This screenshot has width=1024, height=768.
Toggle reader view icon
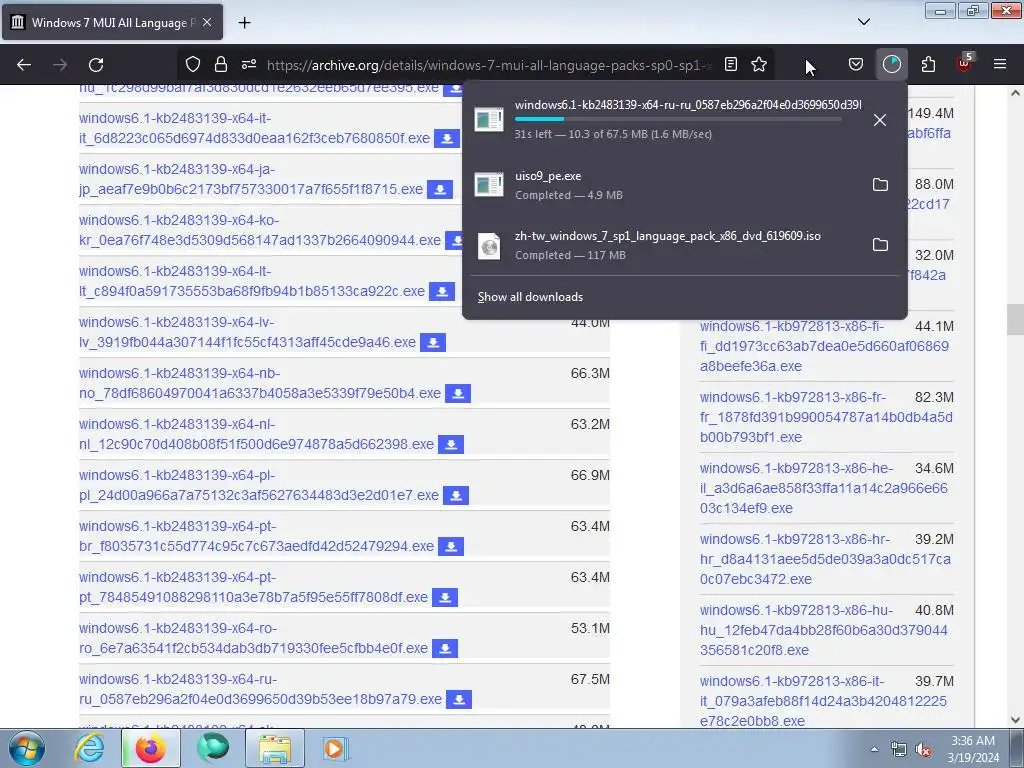pos(731,64)
